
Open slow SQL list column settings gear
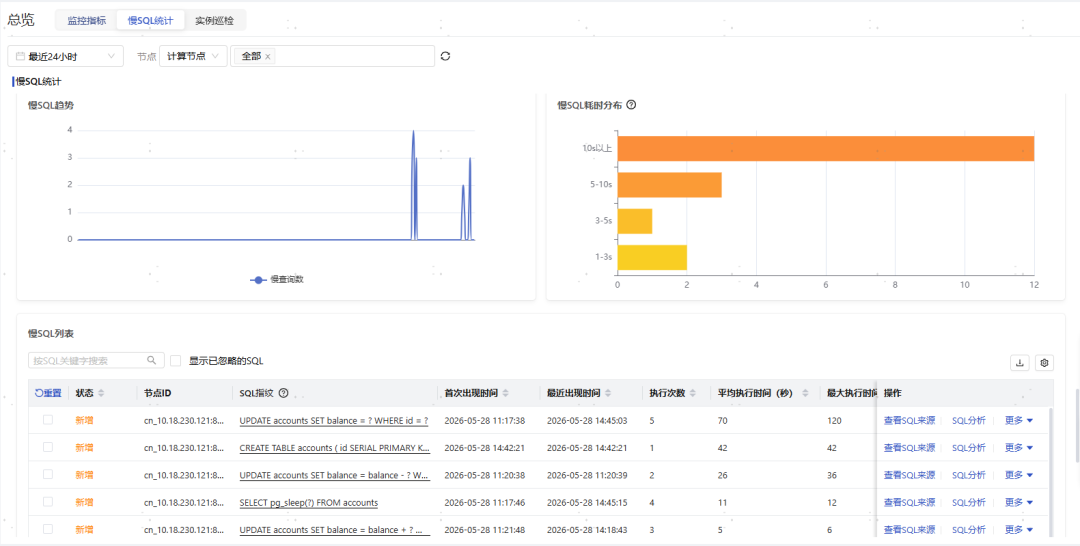tap(1044, 362)
